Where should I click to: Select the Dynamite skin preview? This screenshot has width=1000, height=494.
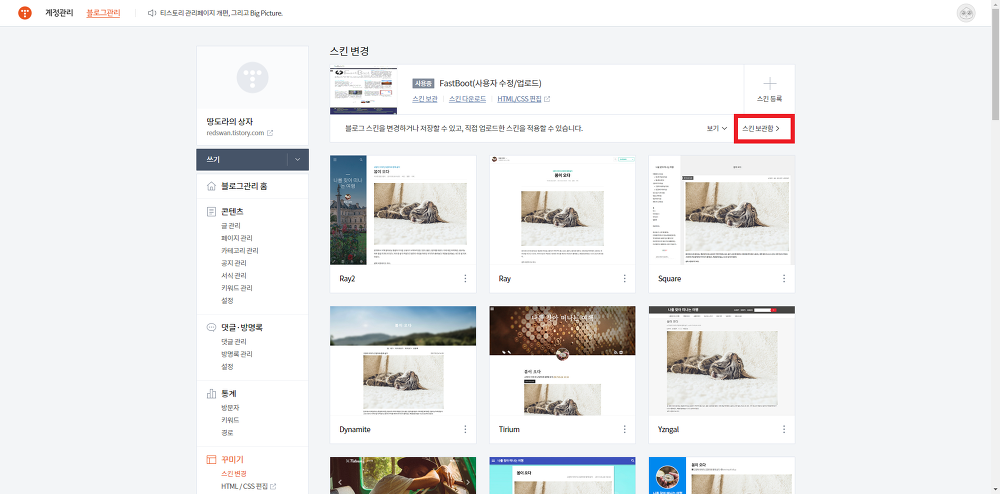[403, 360]
